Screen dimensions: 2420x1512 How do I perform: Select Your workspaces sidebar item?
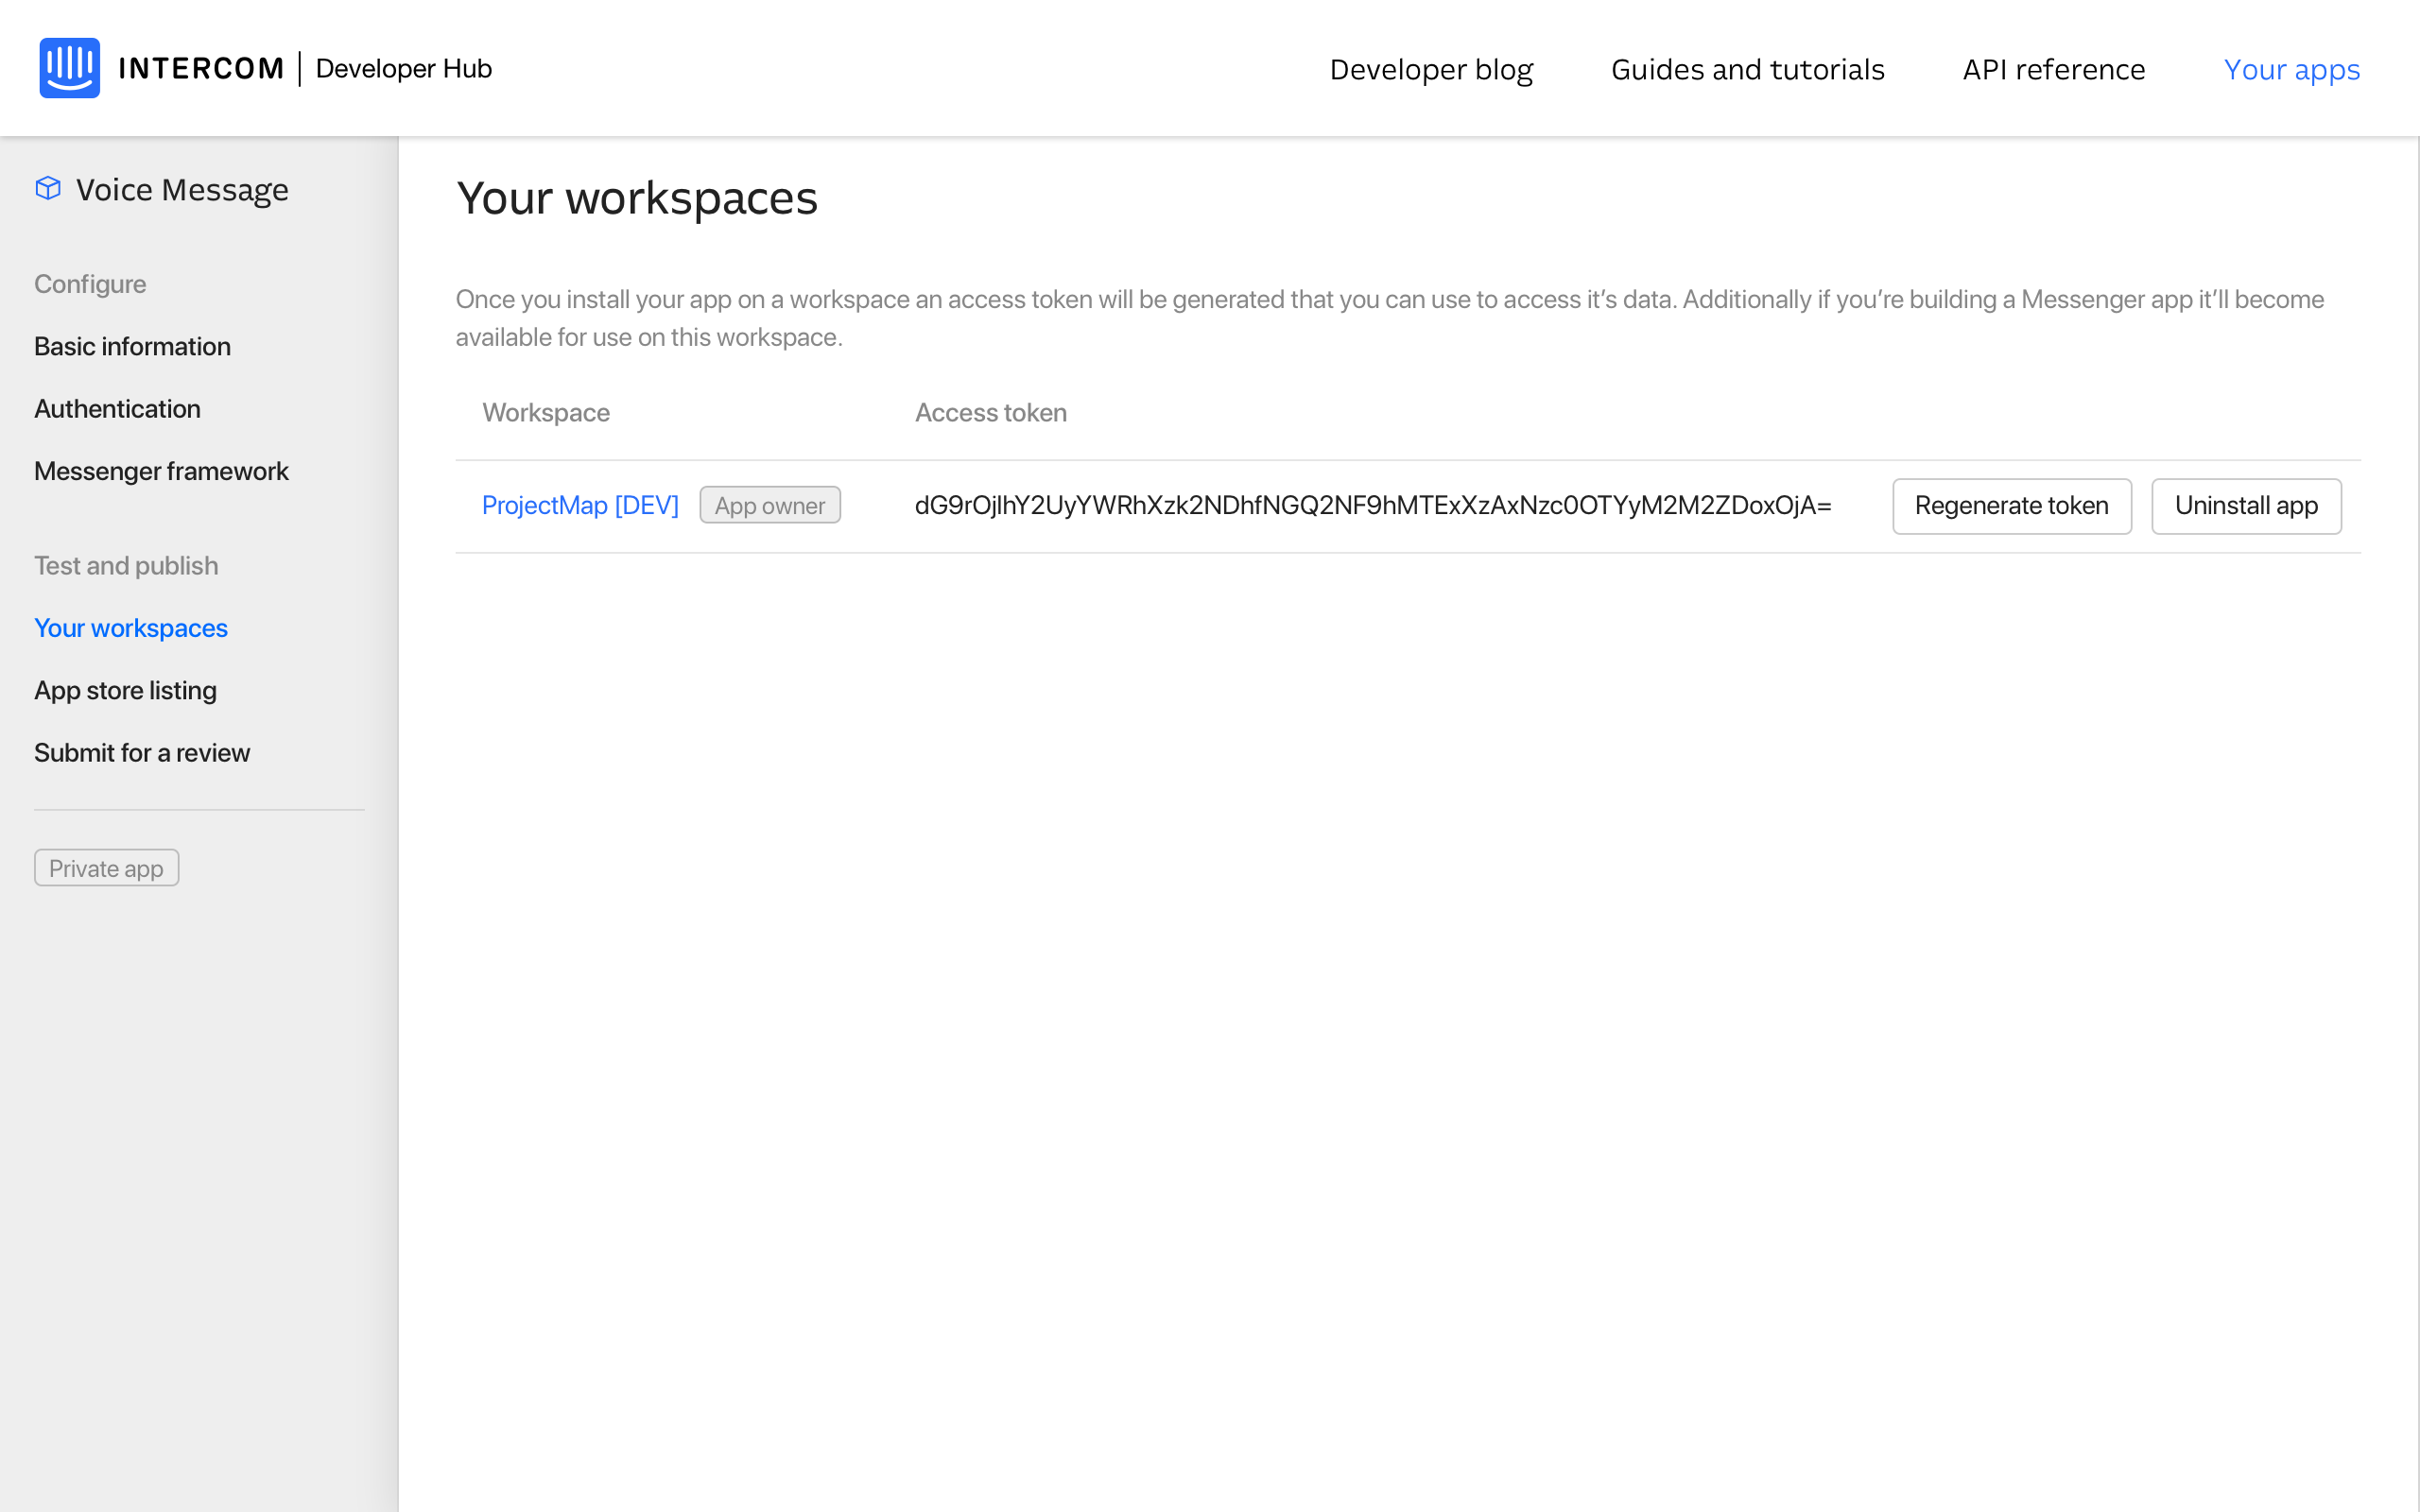pyautogui.click(x=131, y=628)
